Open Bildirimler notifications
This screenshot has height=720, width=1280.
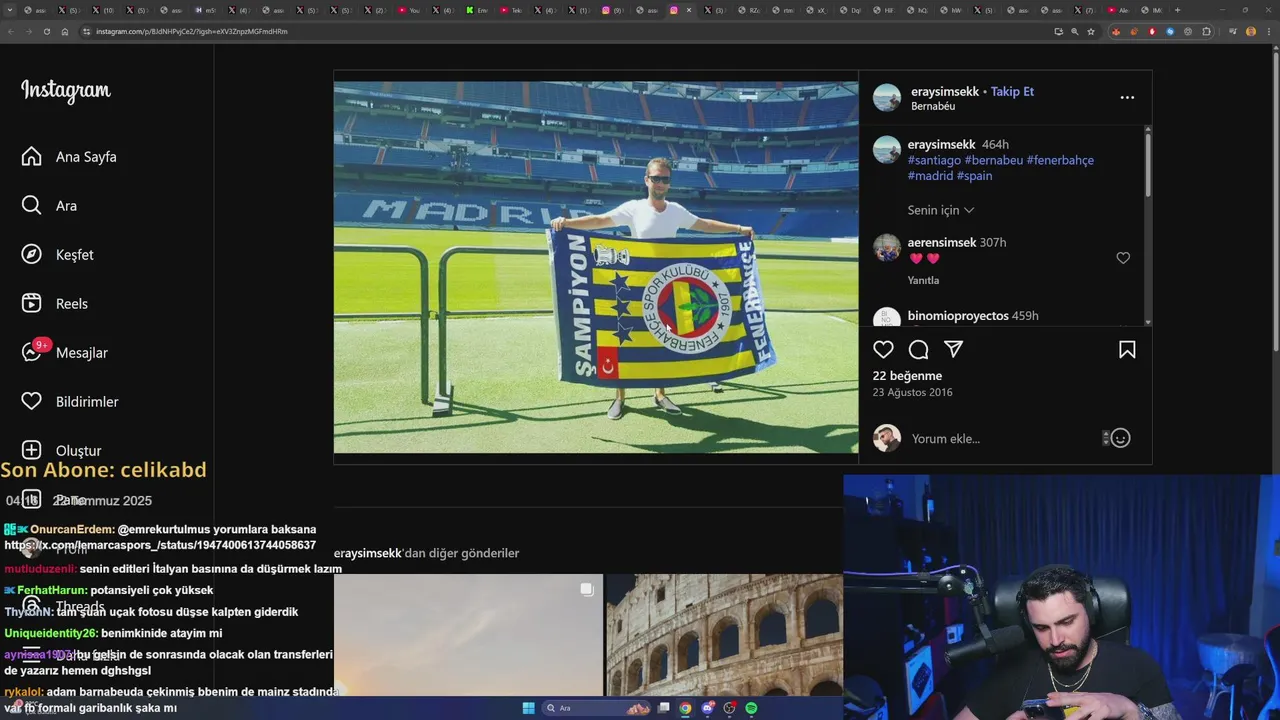[69, 402]
